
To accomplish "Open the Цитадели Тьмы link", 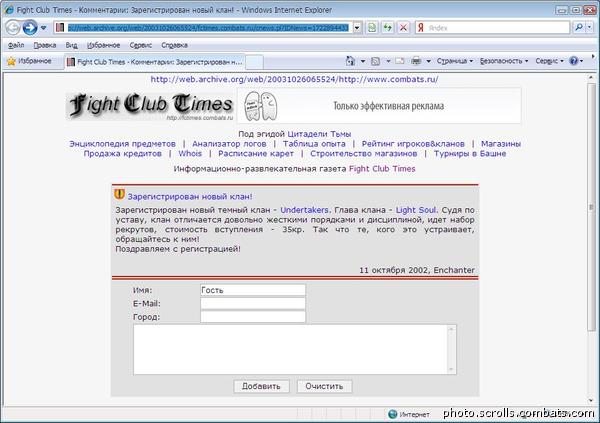I will (x=319, y=134).
